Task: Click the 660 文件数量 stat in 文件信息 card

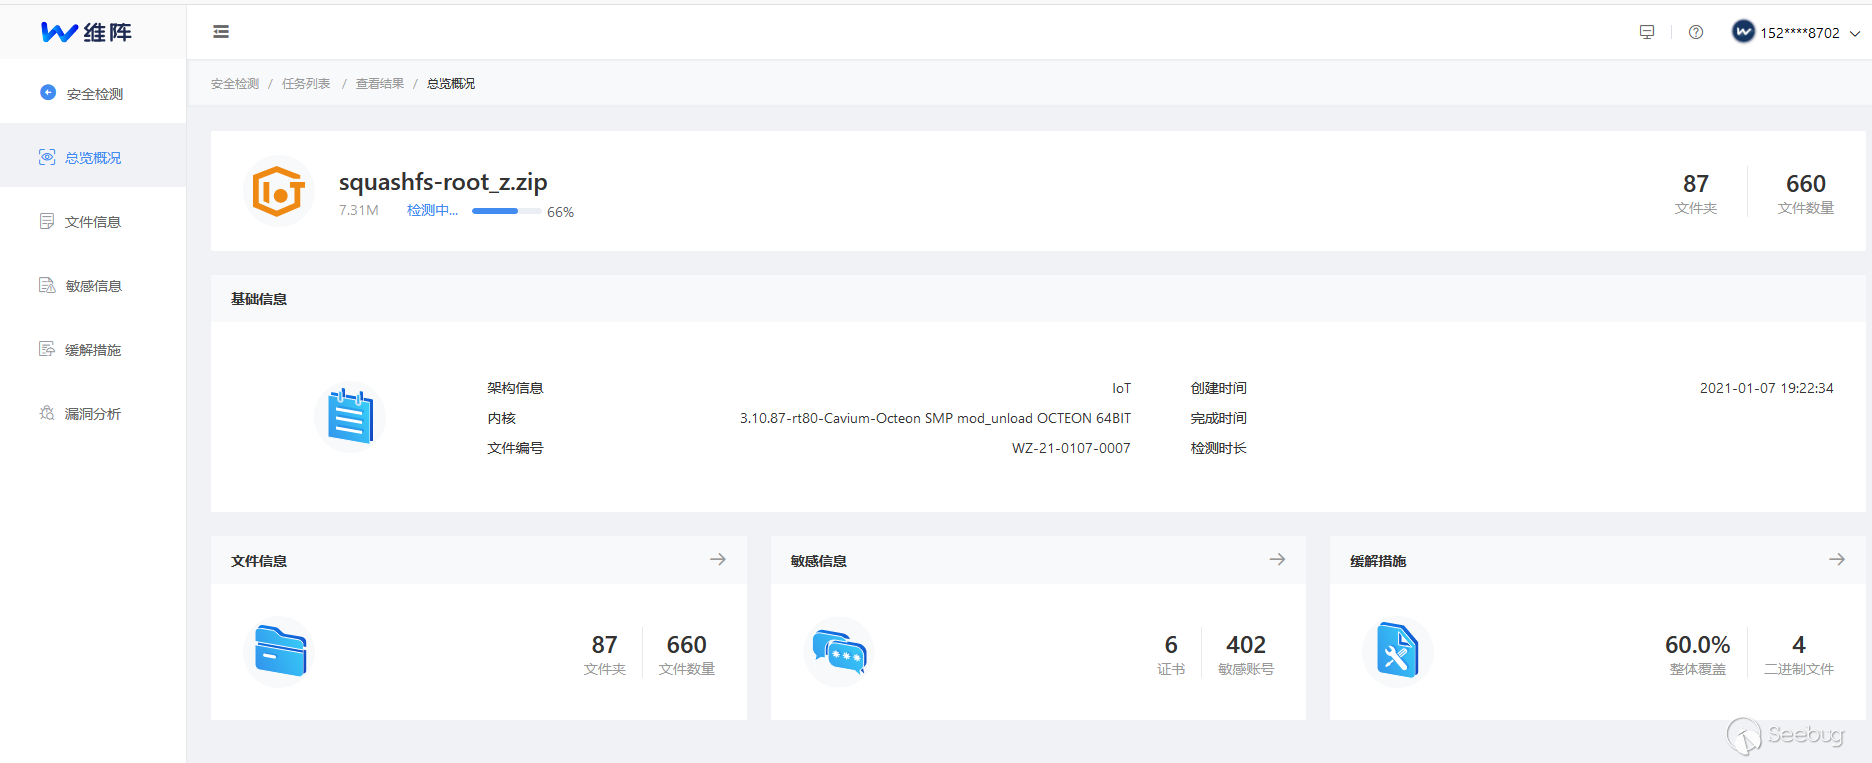Action: click(687, 654)
